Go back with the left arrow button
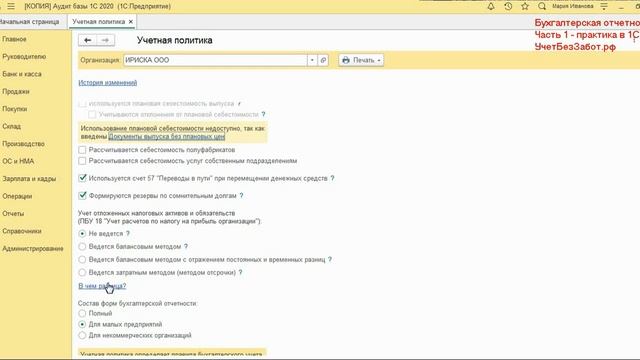 (87, 40)
